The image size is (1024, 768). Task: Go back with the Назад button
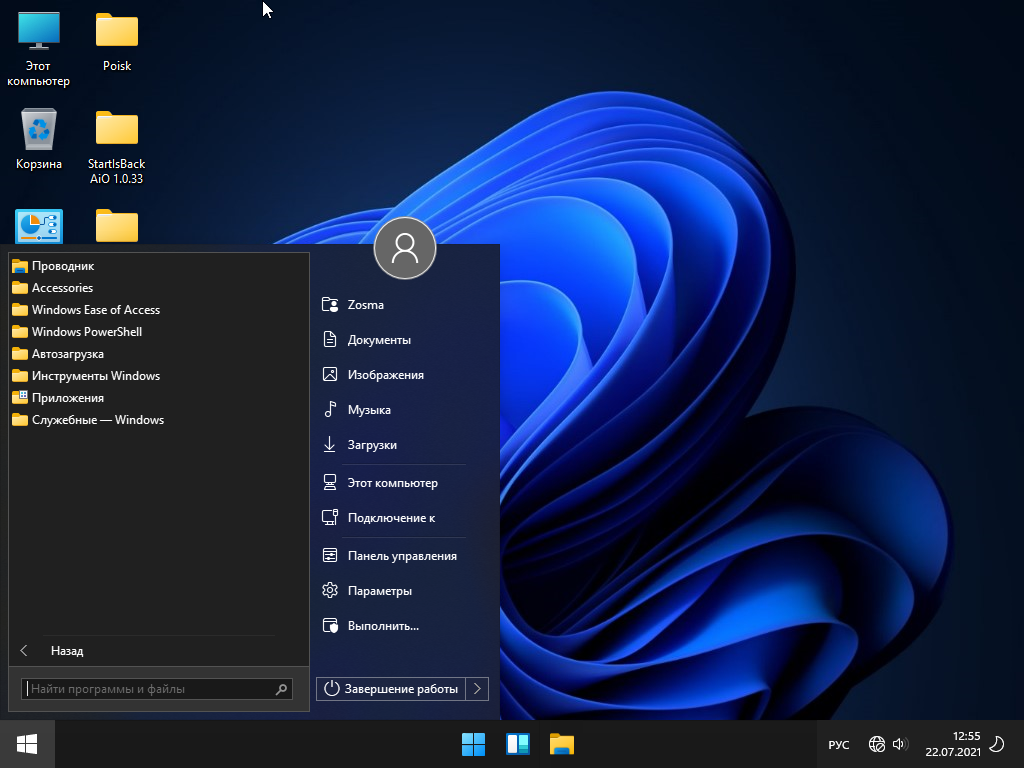point(66,651)
